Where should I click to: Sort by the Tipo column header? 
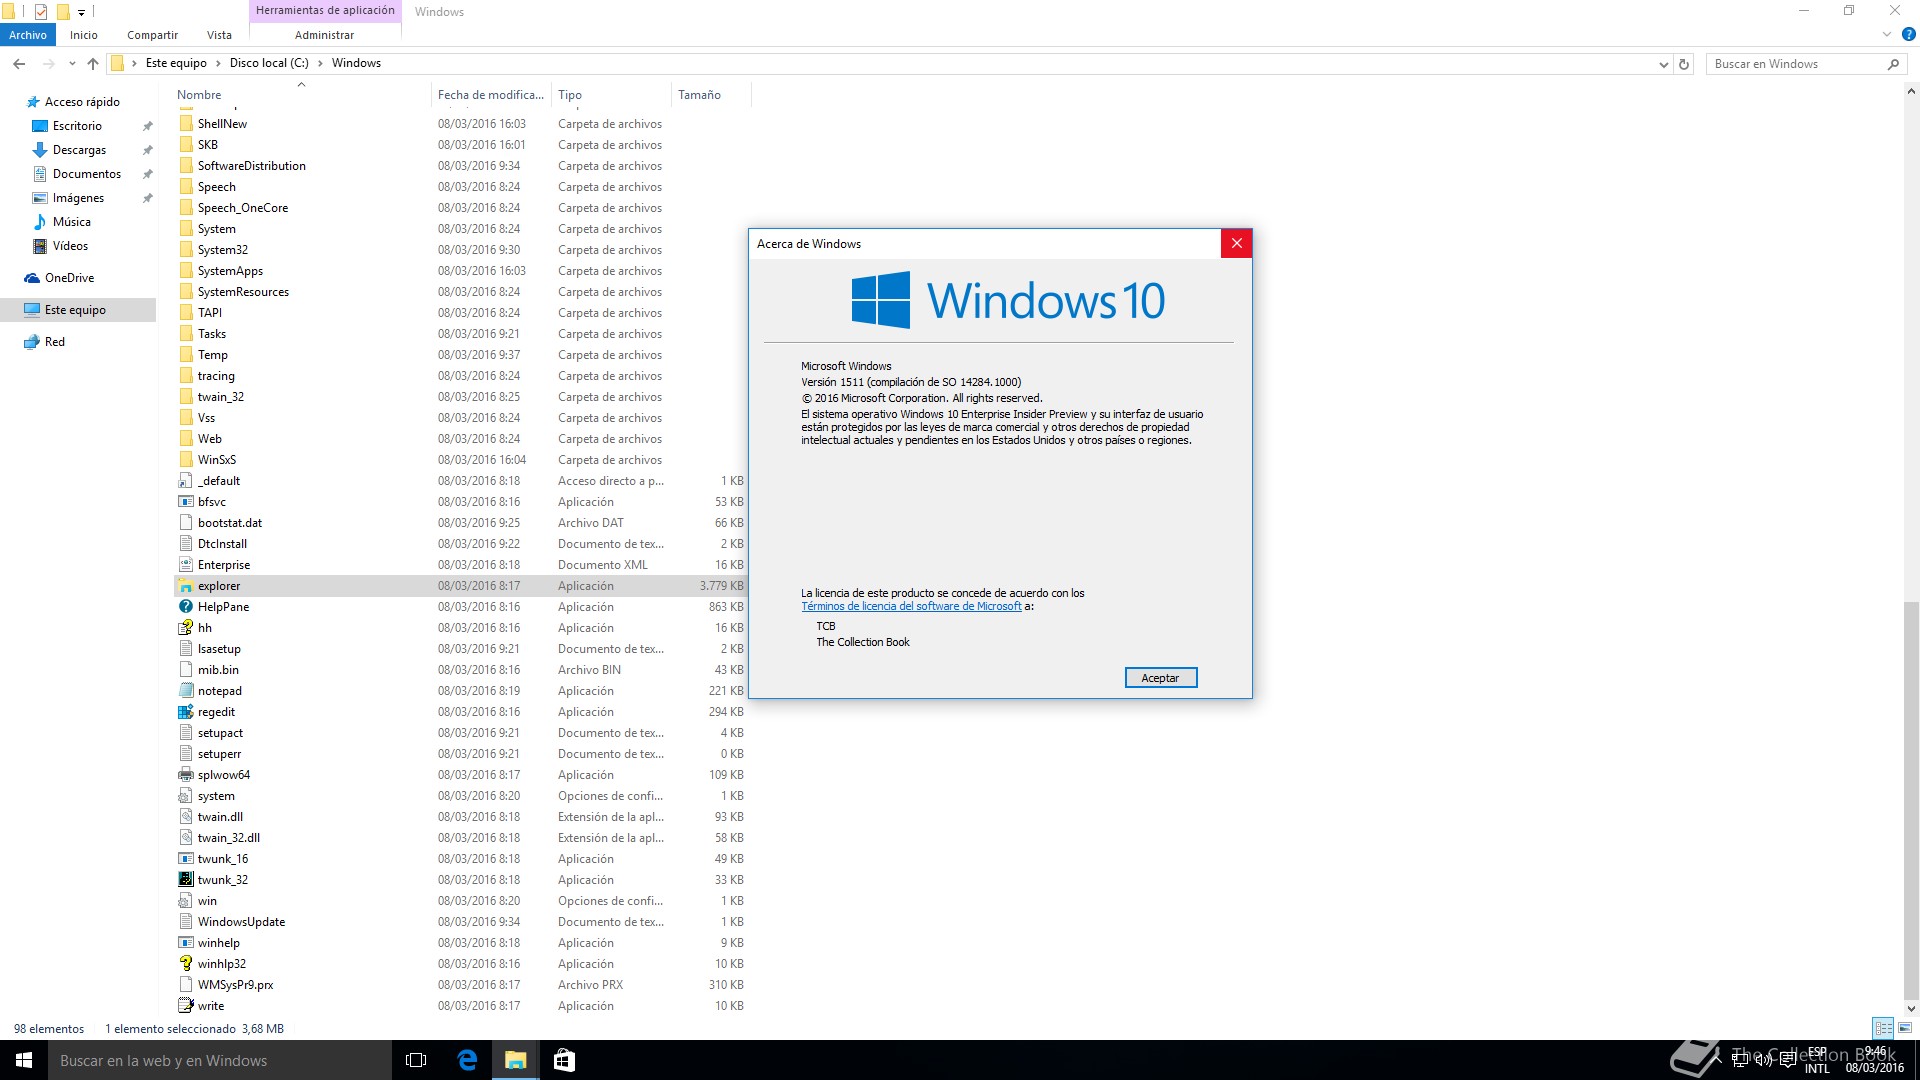coord(612,95)
